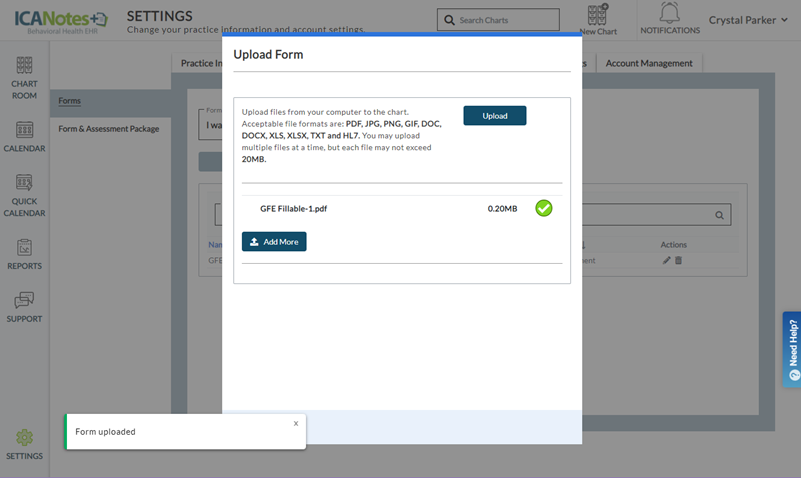Select Forms in the settings menu
Image resolution: width=801 pixels, height=478 pixels.
point(69,101)
